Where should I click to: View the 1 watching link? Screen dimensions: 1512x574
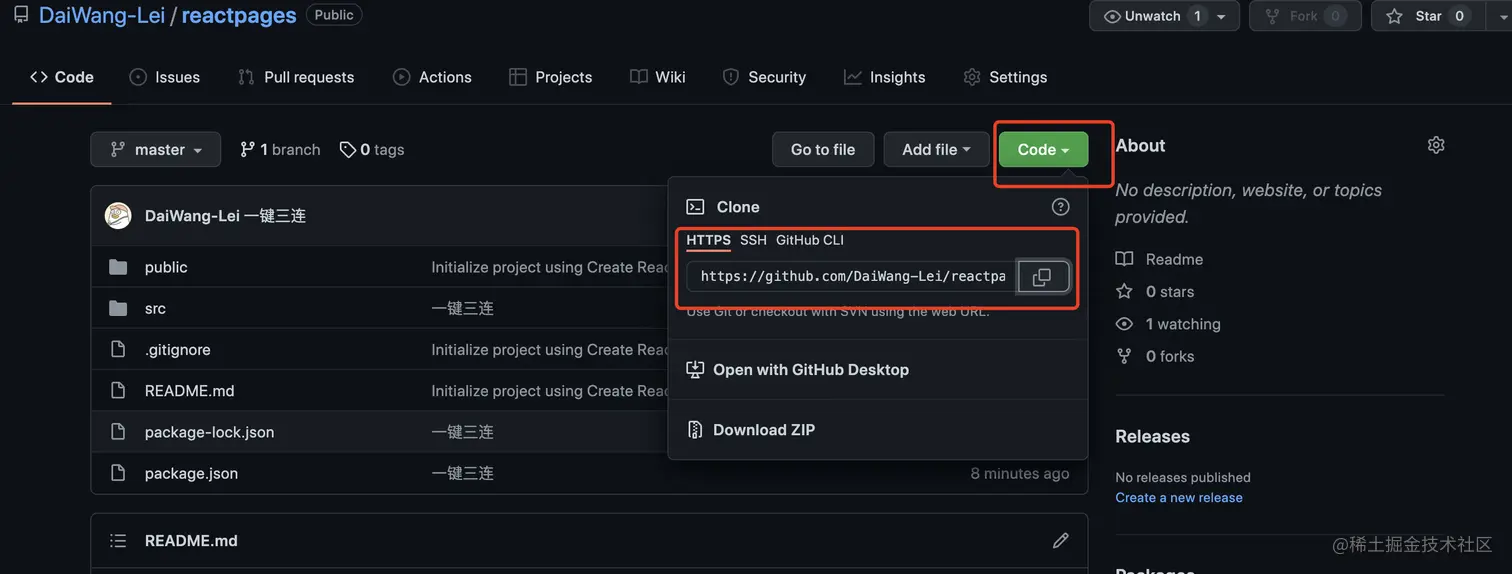1168,324
